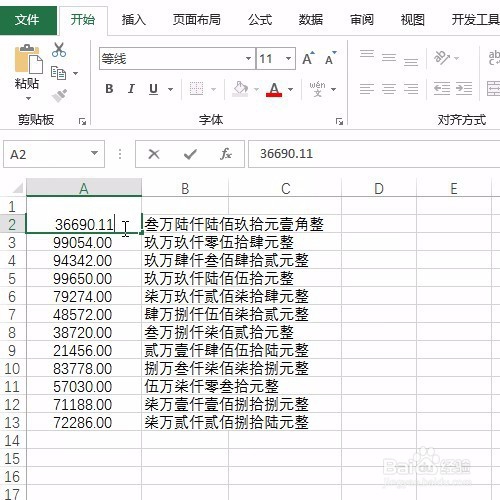Screen dimensions: 500x500
Task: Increase font size with large A
Action: click(x=308, y=59)
